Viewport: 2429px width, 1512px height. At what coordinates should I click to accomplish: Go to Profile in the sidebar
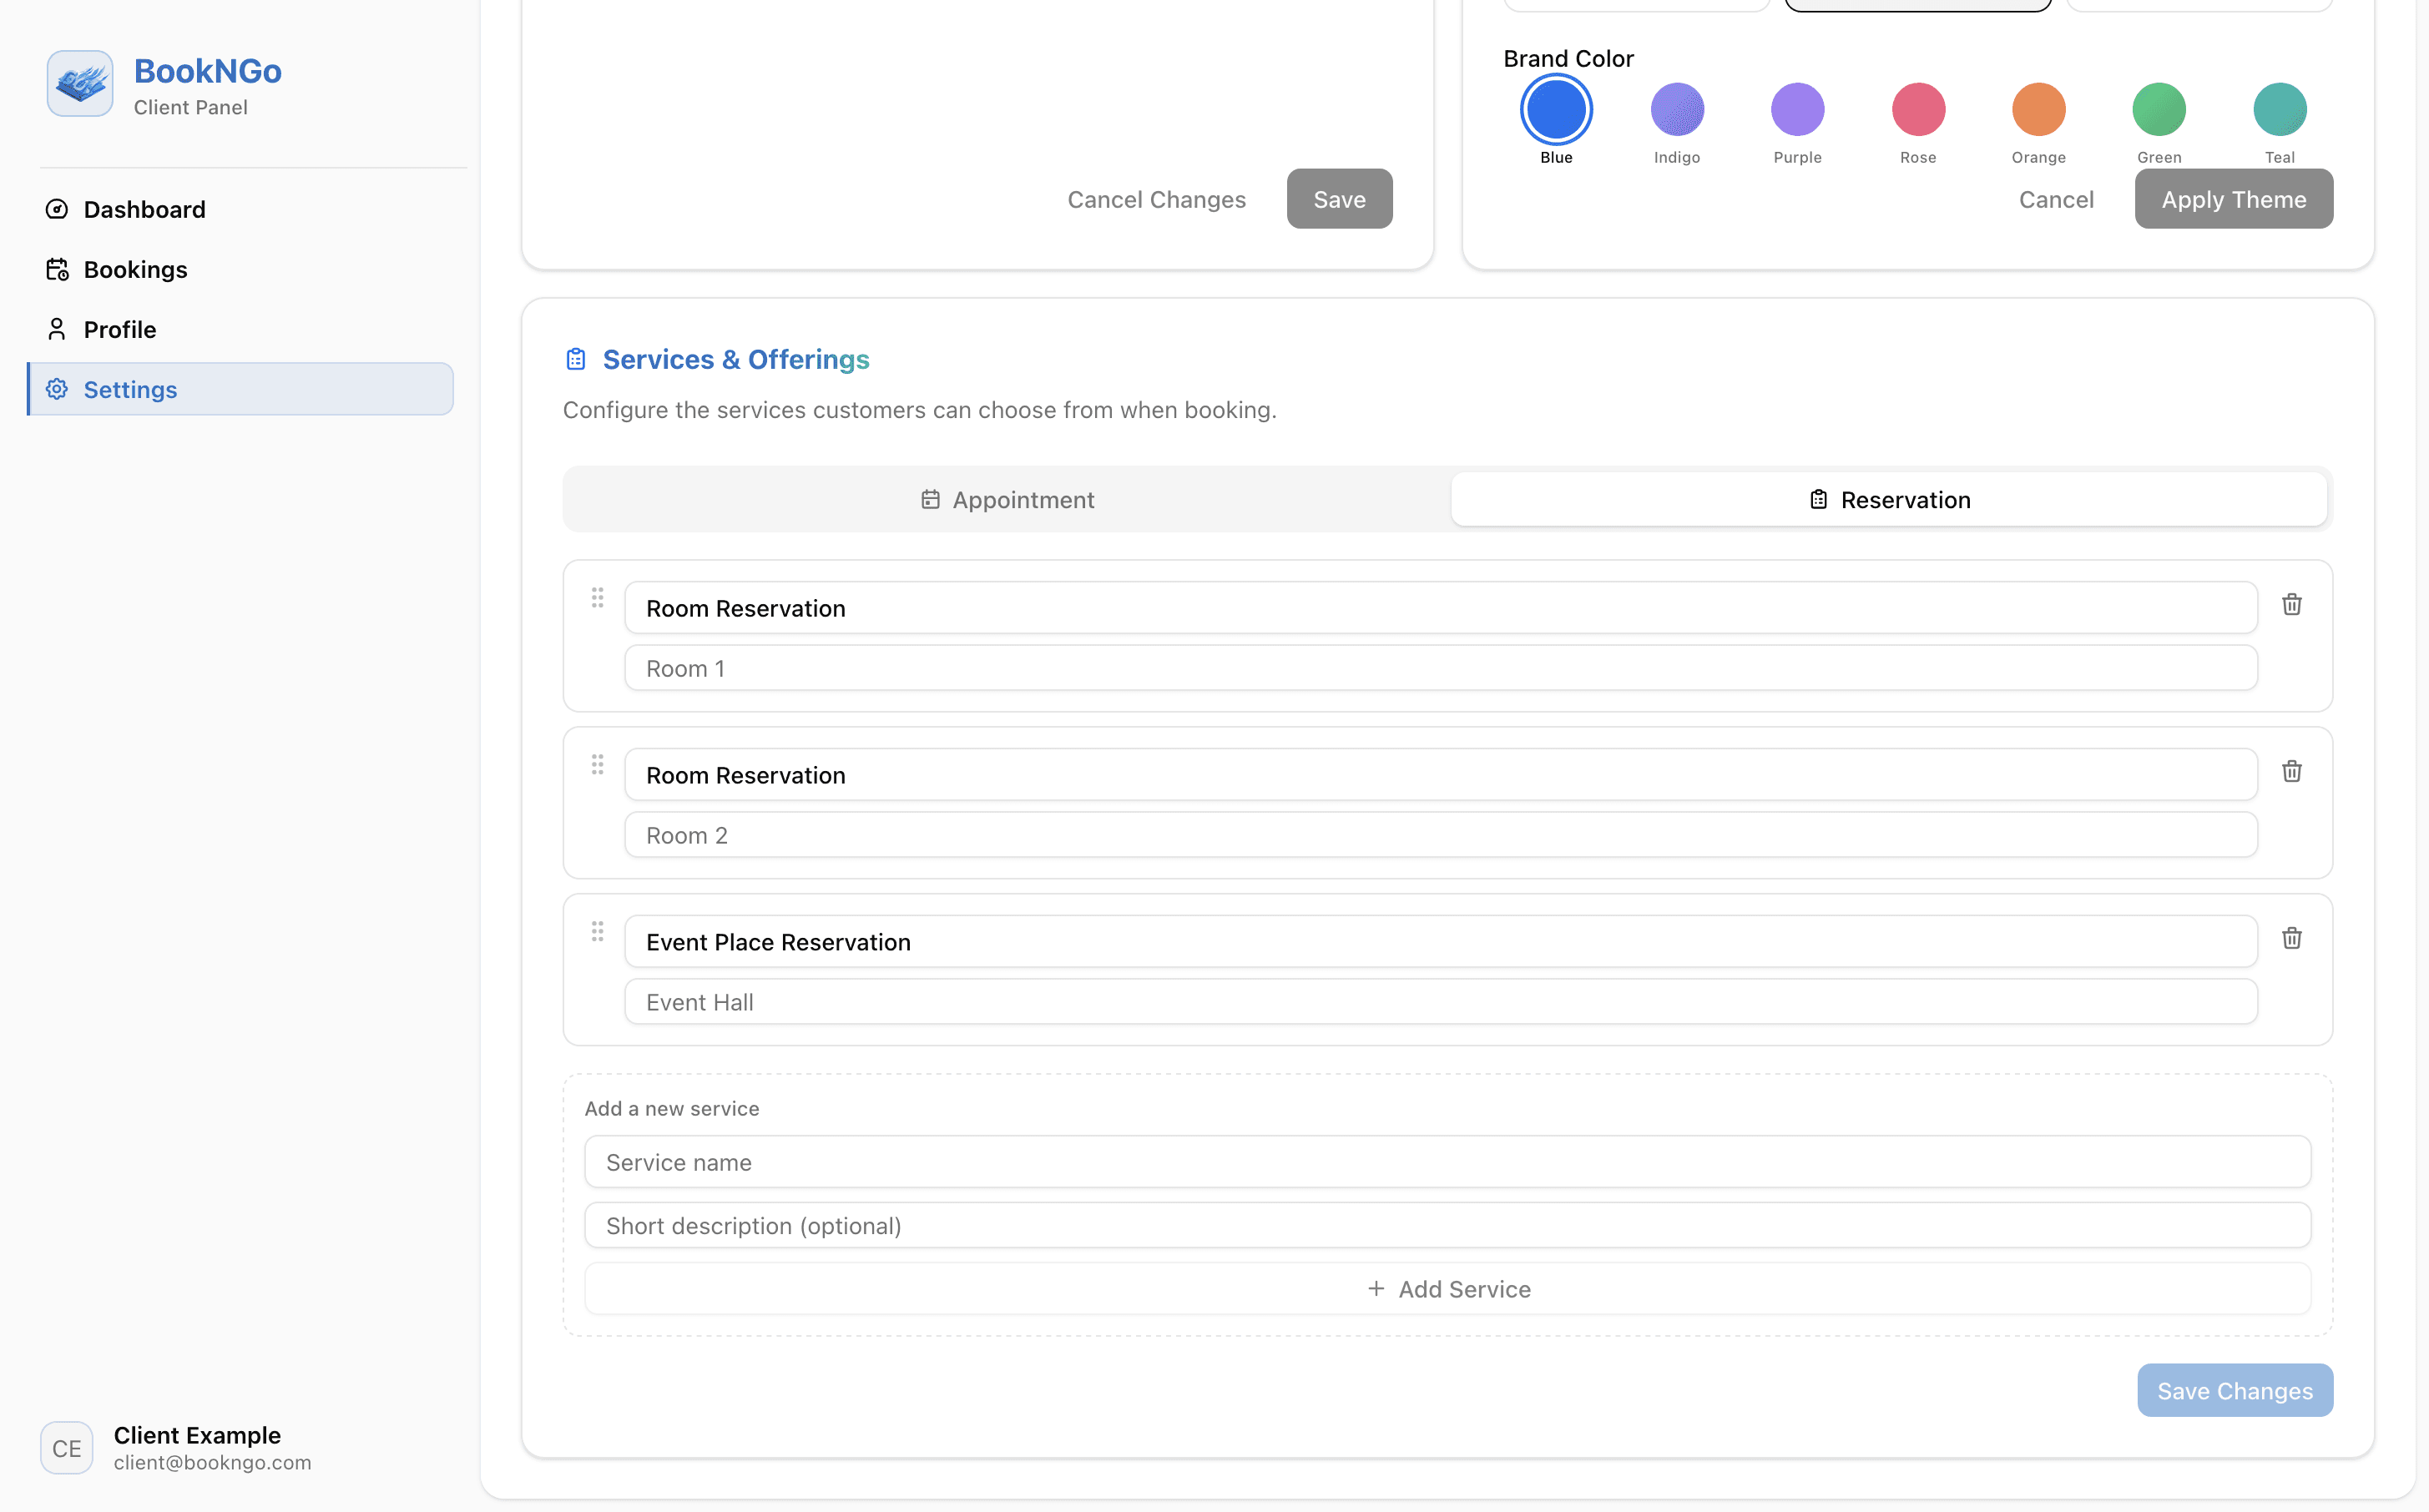click(240, 329)
